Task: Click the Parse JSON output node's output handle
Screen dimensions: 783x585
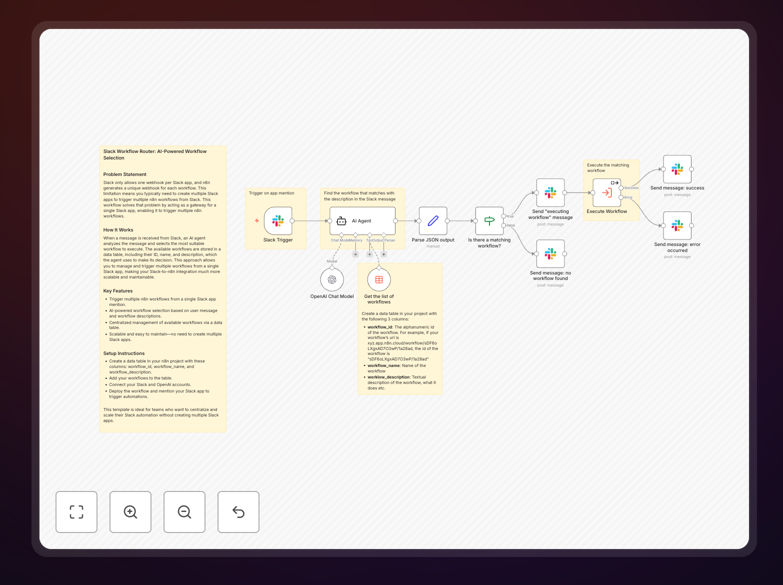Action: (447, 221)
